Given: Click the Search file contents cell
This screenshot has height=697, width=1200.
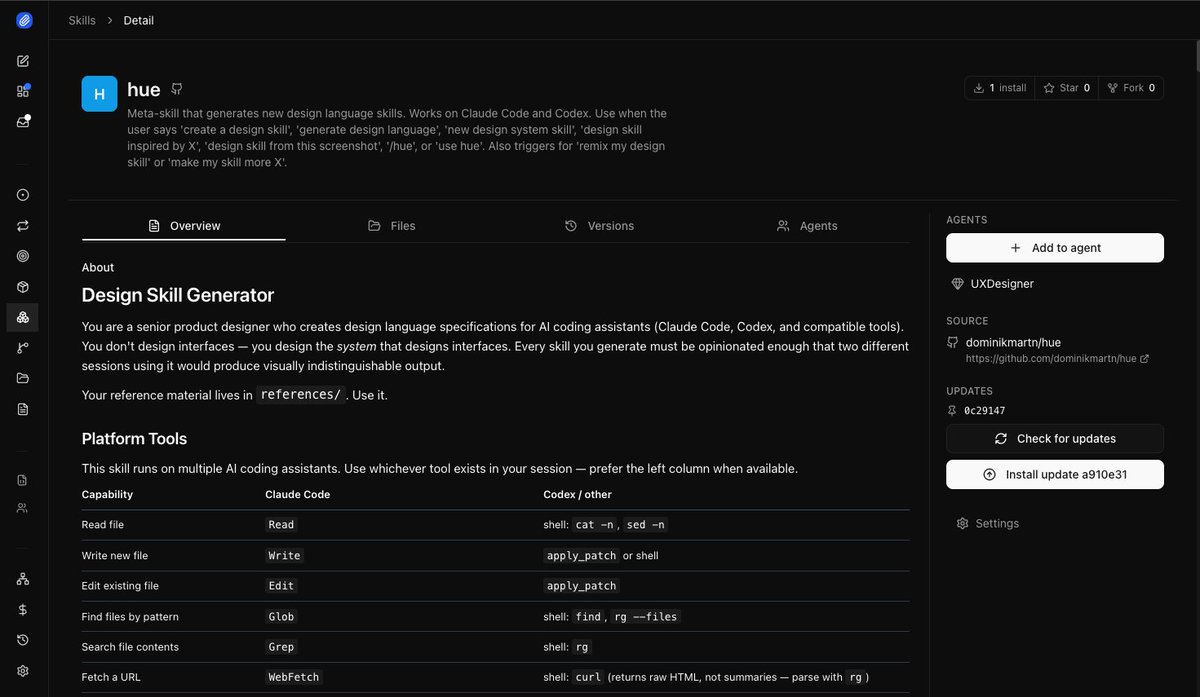Looking at the screenshot, I should [130, 647].
